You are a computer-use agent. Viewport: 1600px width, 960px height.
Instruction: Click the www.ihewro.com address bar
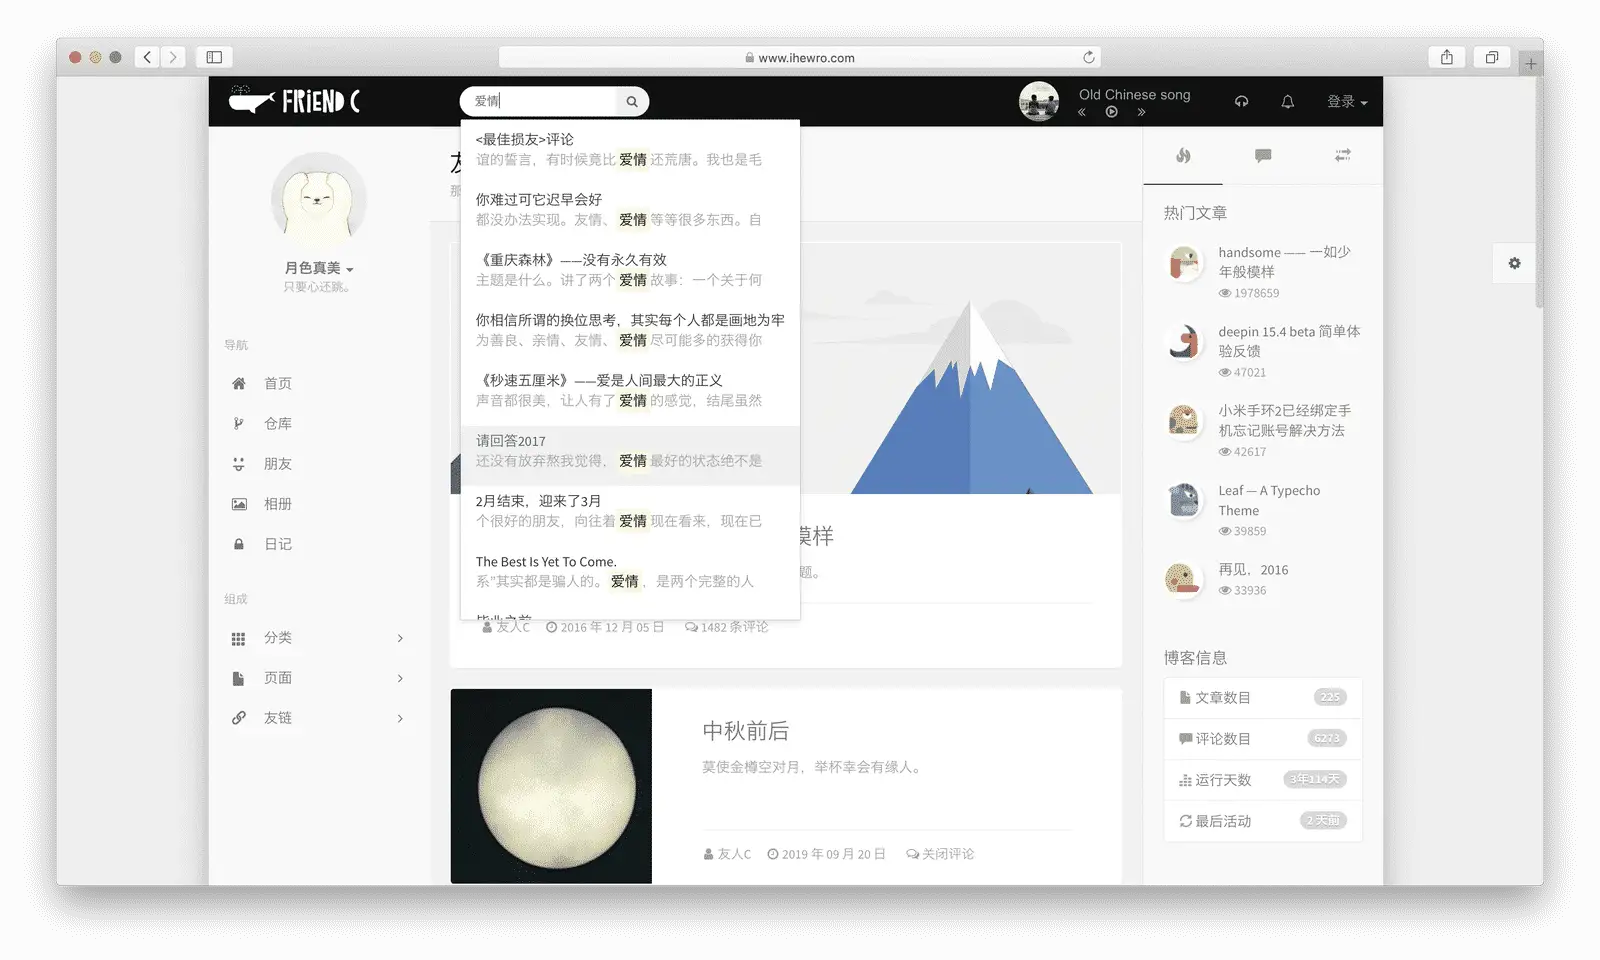pyautogui.click(x=800, y=57)
